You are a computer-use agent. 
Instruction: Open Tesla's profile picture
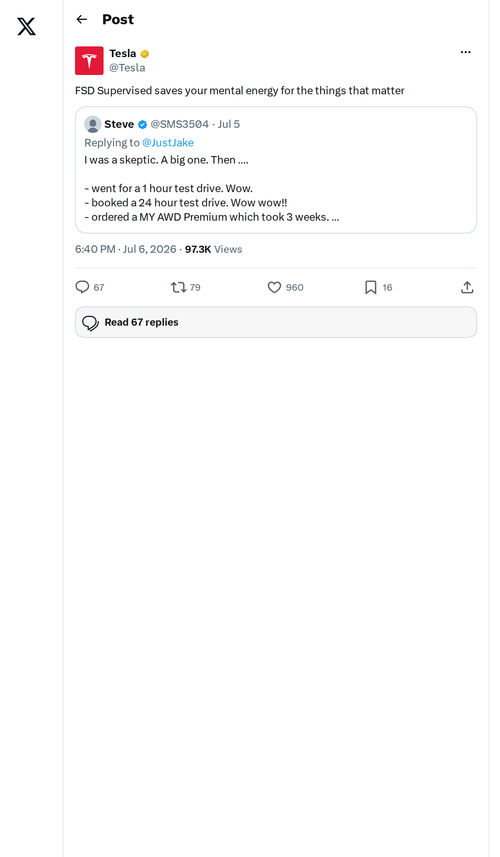89,60
